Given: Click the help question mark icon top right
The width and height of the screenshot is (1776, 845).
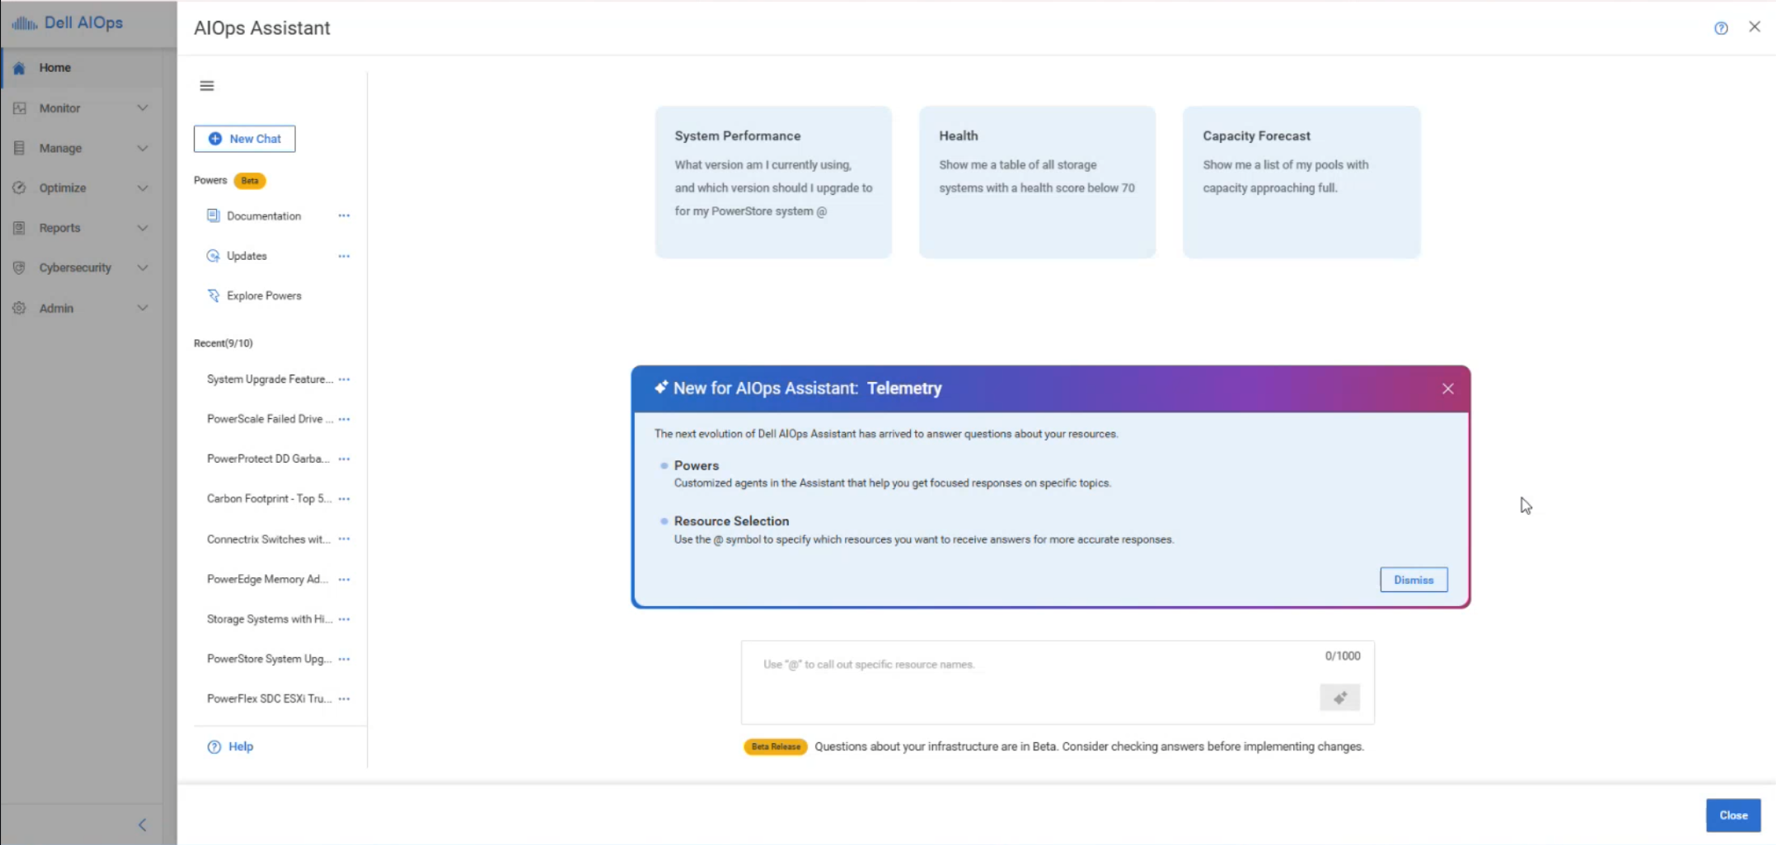Looking at the screenshot, I should tap(1720, 28).
